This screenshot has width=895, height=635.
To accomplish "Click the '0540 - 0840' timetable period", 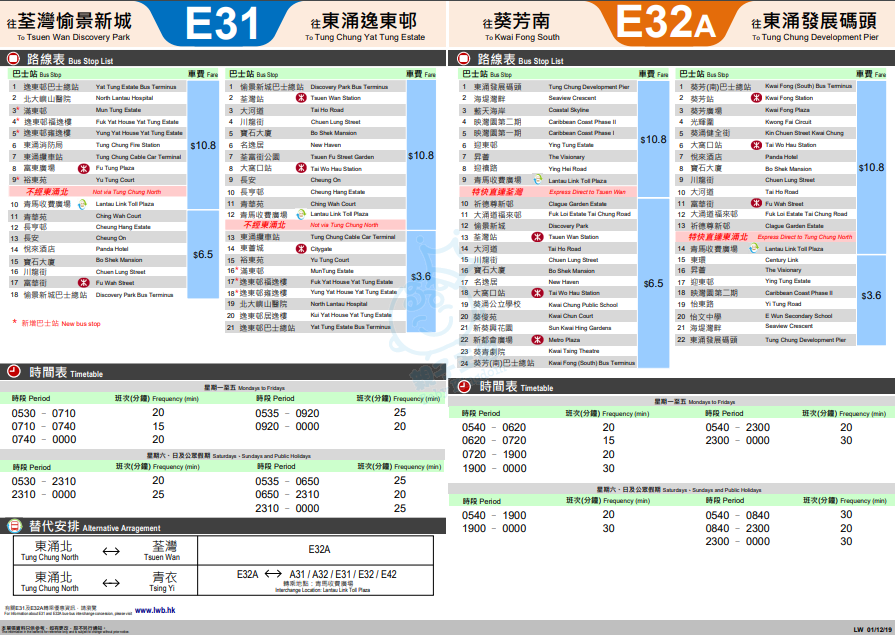I will tap(737, 515).
